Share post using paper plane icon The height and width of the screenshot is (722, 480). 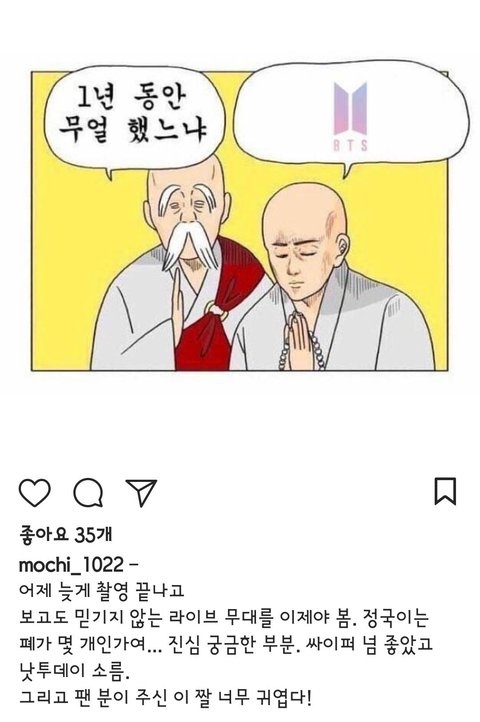click(141, 492)
